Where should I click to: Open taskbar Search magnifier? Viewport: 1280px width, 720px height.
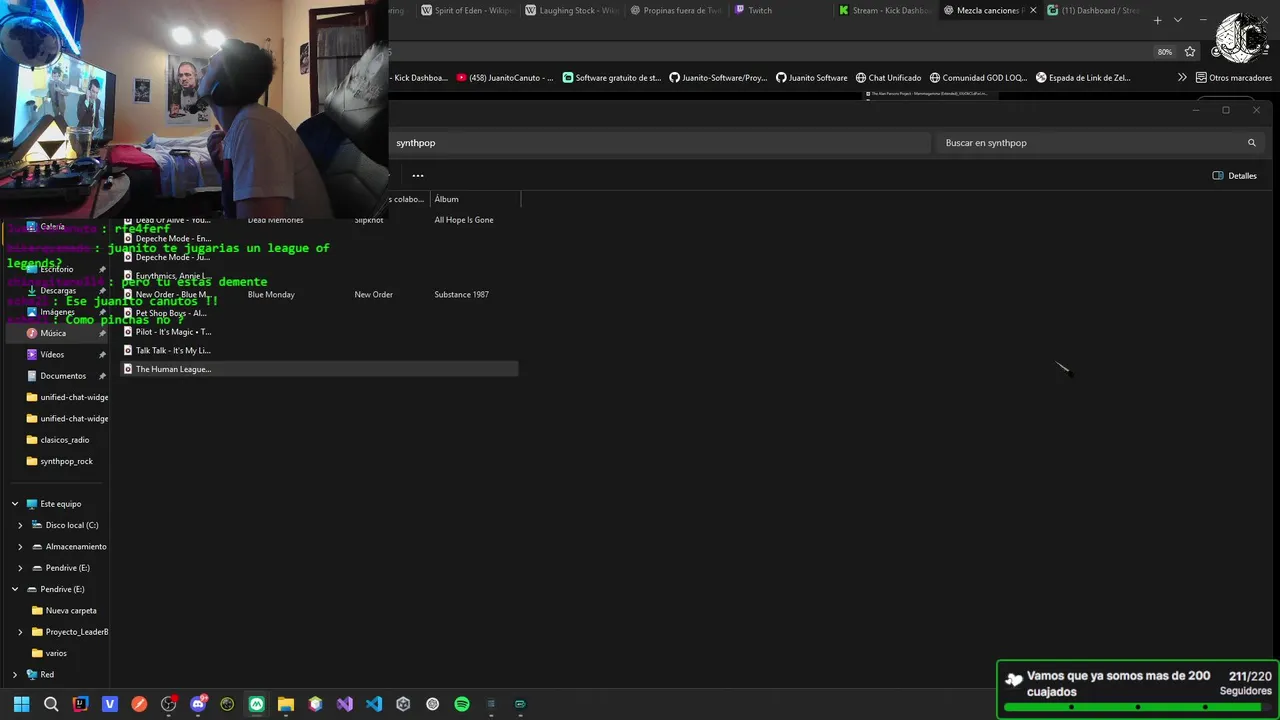click(x=51, y=704)
